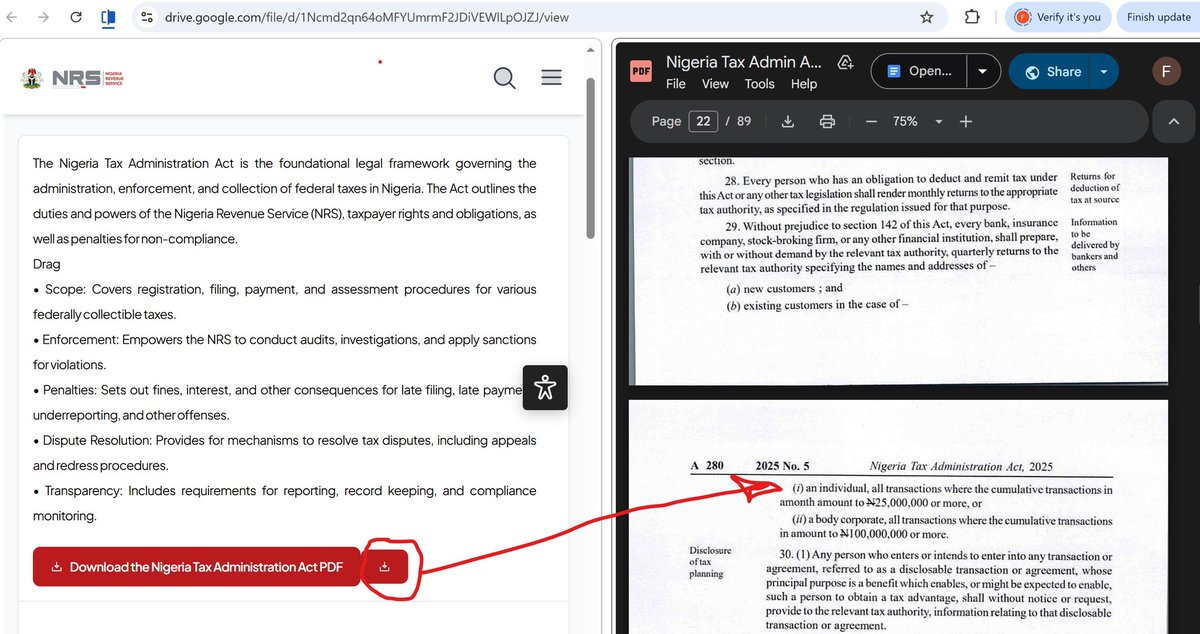The width and height of the screenshot is (1200, 634).
Task: Edit the page number field
Action: [703, 121]
